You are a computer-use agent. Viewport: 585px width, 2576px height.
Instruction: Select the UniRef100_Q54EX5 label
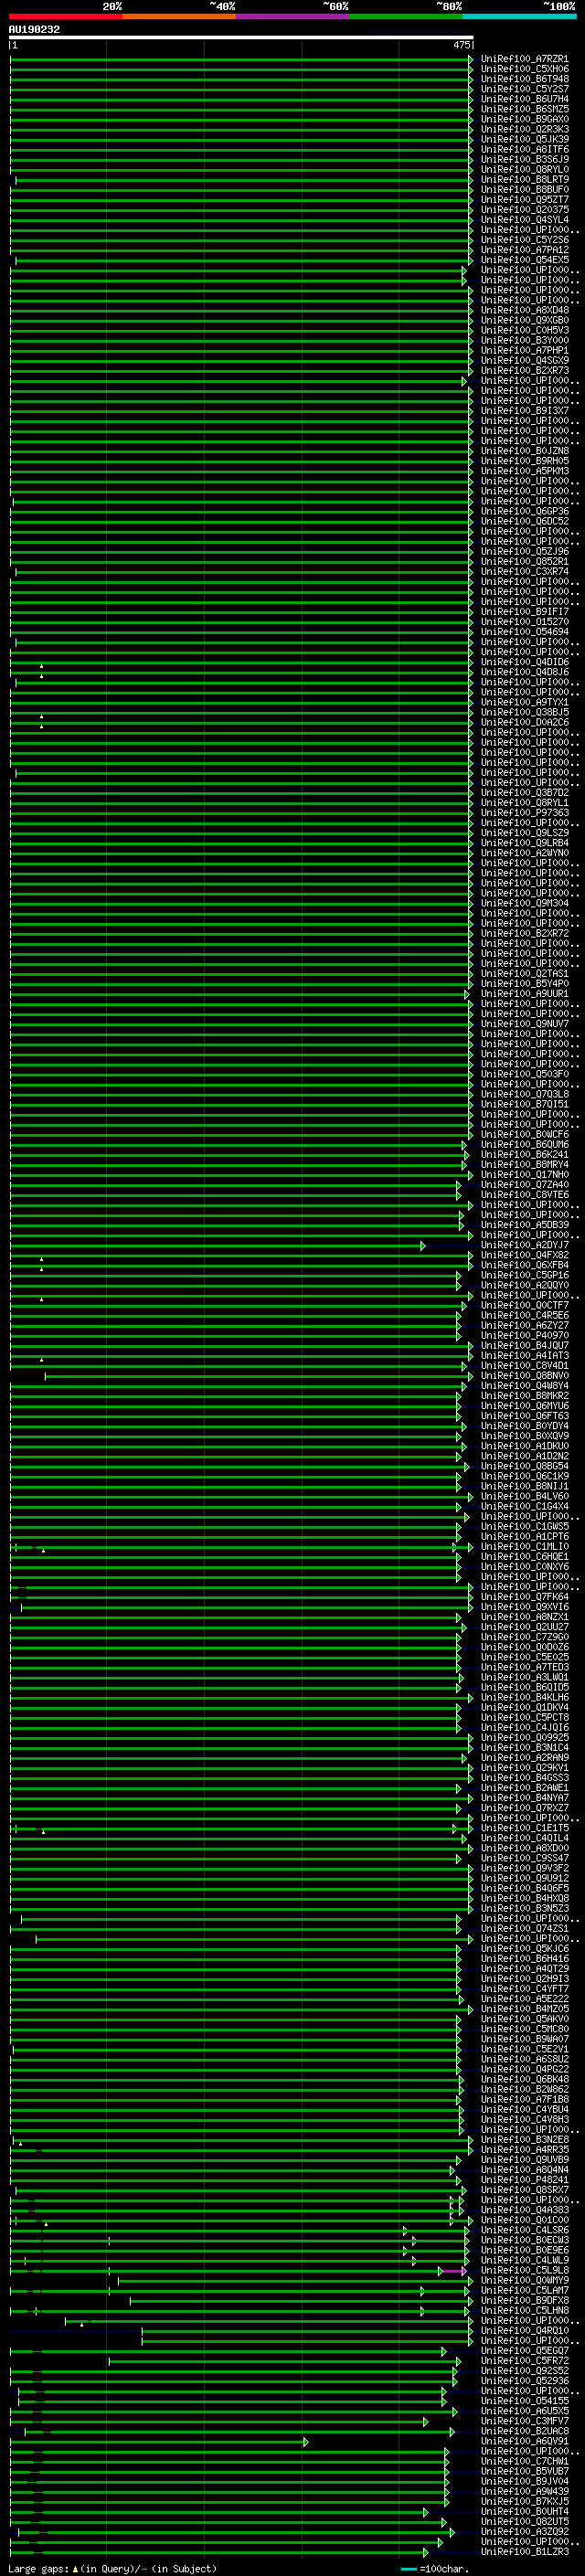[x=524, y=260]
